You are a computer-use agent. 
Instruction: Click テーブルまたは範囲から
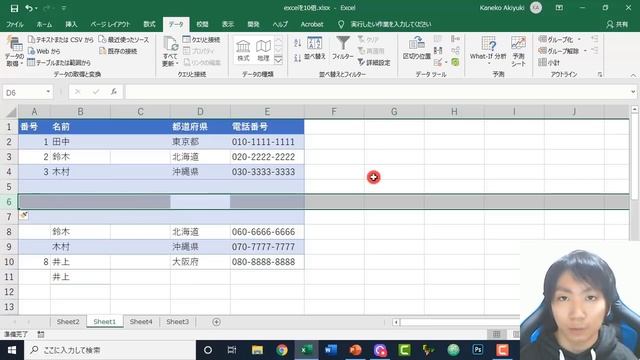59,62
